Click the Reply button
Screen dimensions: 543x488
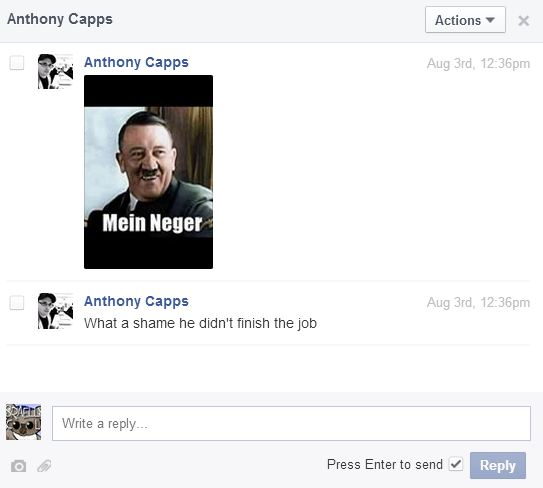pos(498,465)
